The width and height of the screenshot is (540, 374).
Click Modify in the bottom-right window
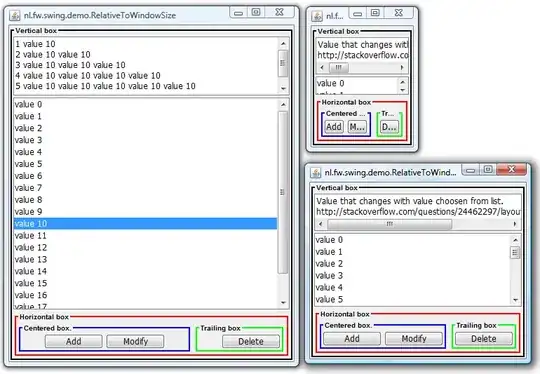tap(414, 339)
